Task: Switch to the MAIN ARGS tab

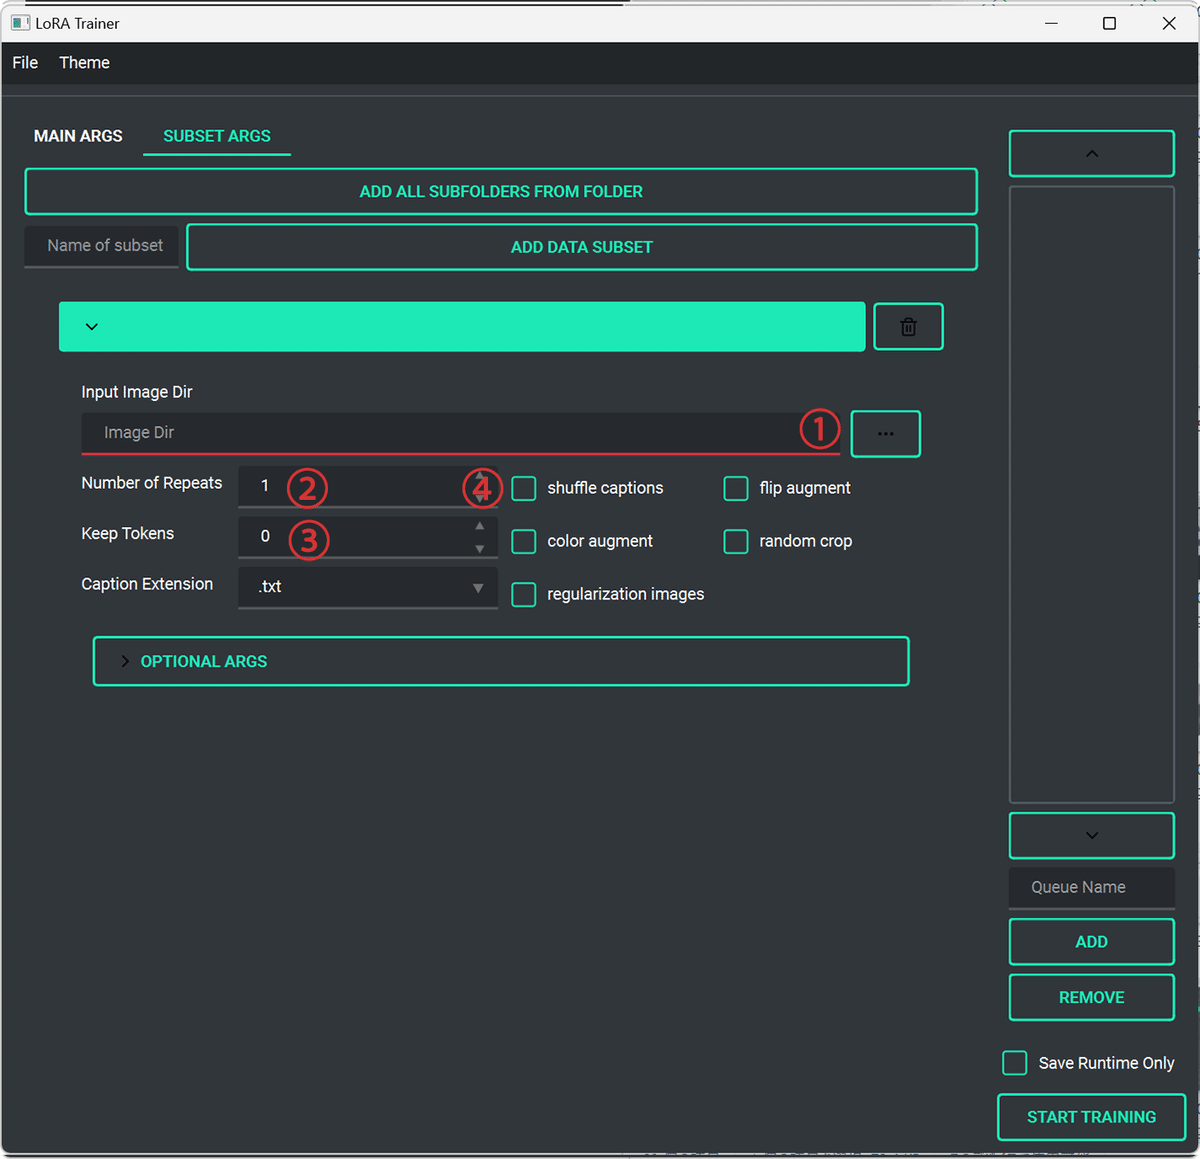Action: [78, 136]
